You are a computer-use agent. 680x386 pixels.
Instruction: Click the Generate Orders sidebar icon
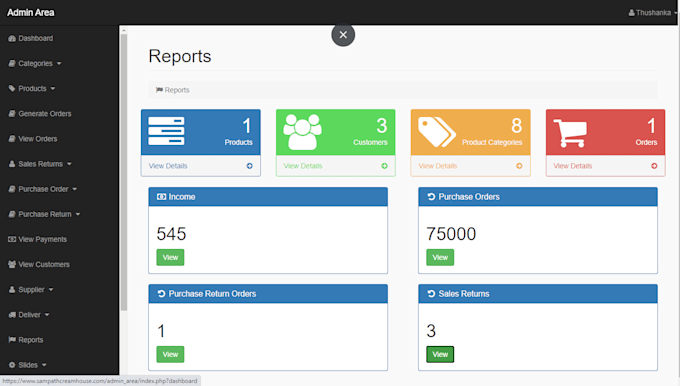click(x=12, y=114)
